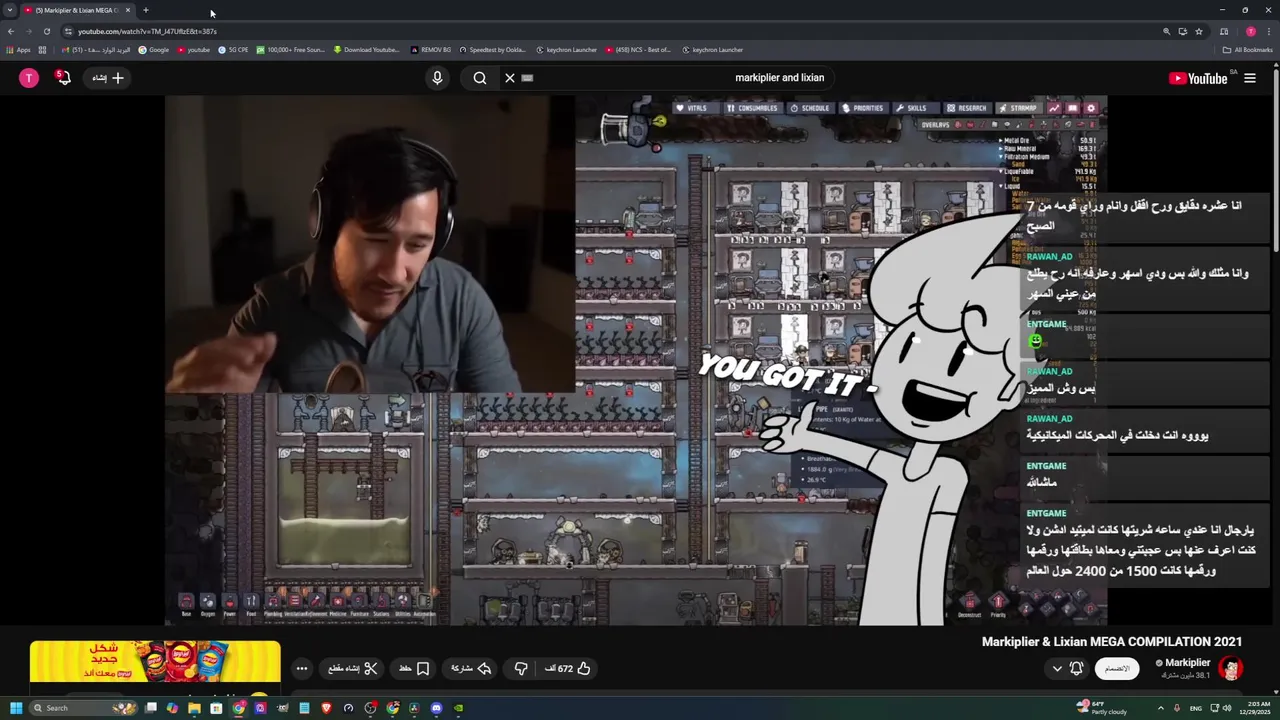Open All Bookmarks folder

pos(1247,50)
